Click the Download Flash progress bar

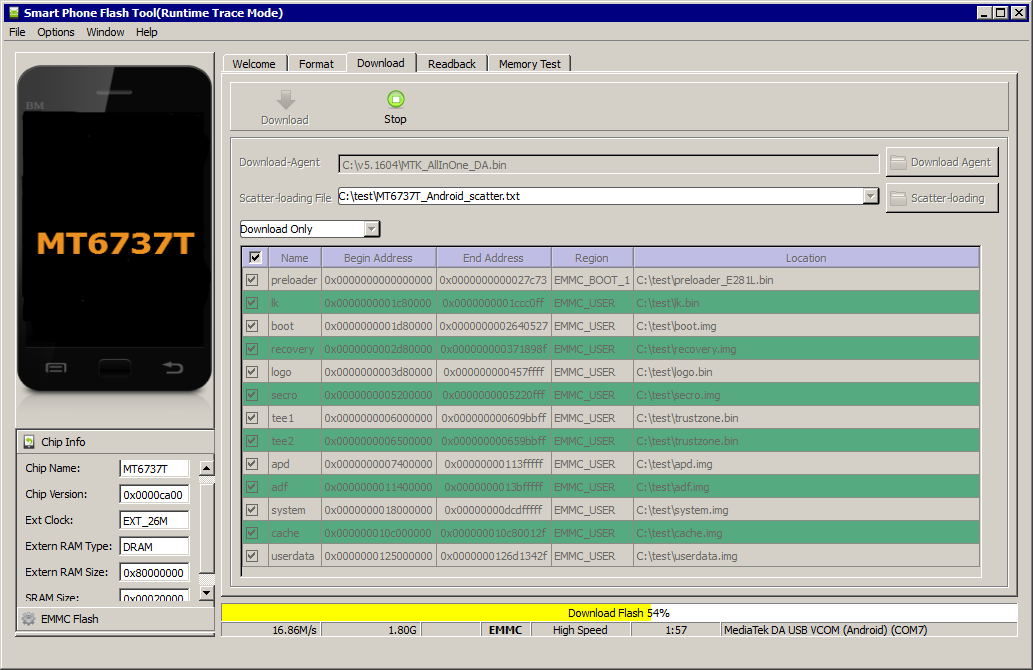point(618,613)
